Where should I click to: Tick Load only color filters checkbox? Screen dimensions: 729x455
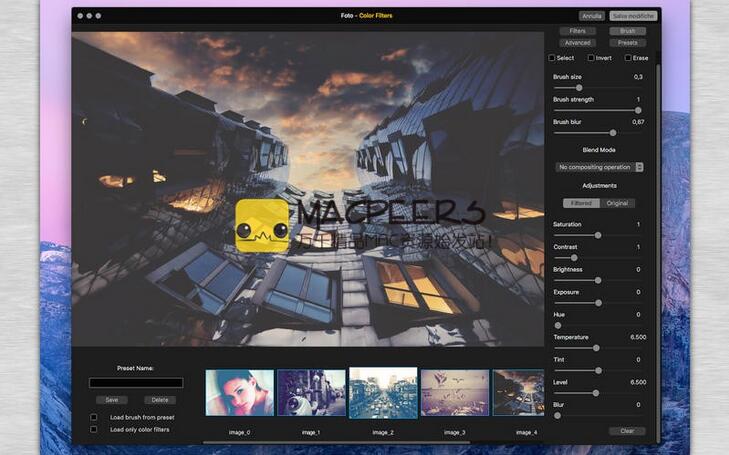tap(94, 429)
